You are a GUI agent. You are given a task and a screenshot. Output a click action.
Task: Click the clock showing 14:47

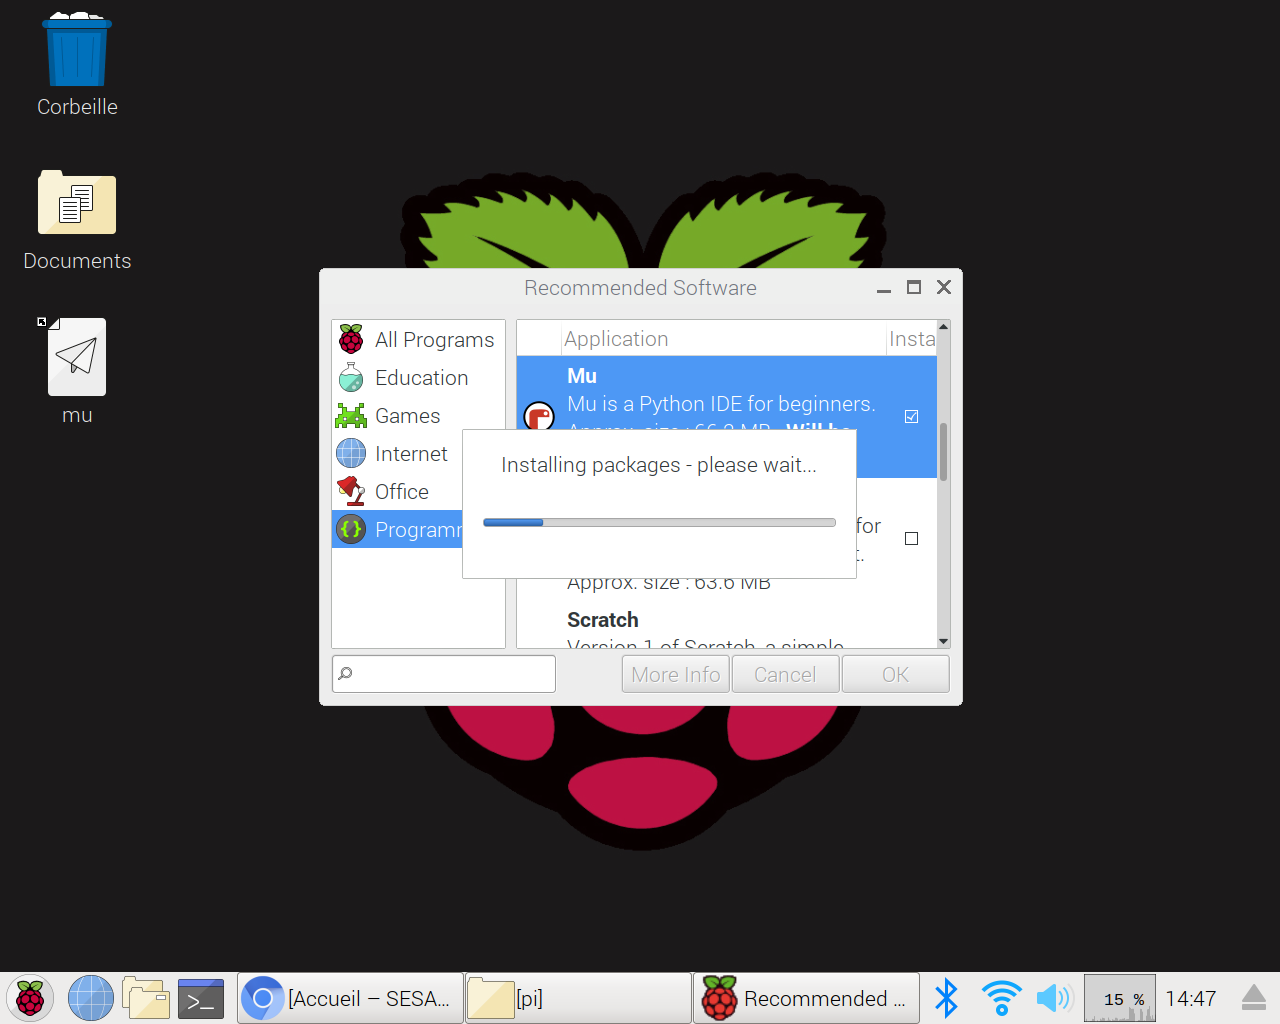coord(1191,998)
